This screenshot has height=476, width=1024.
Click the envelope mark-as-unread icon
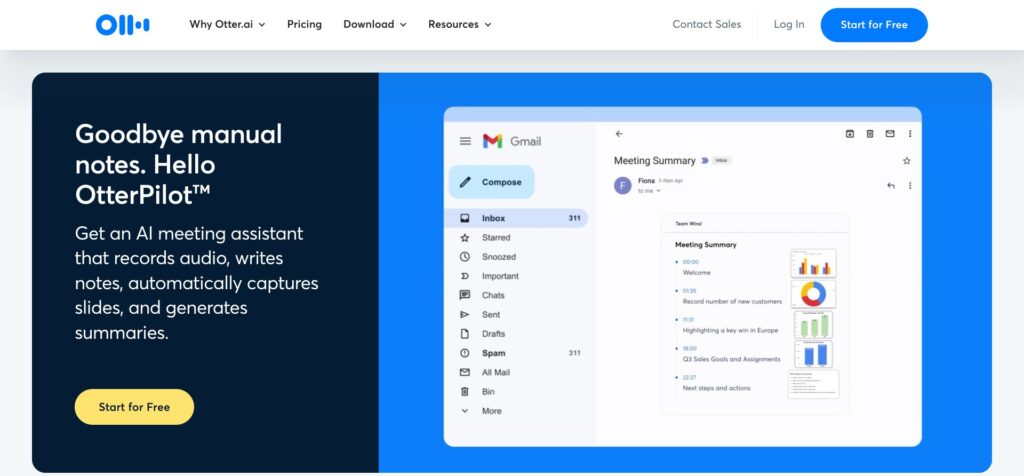[890, 134]
